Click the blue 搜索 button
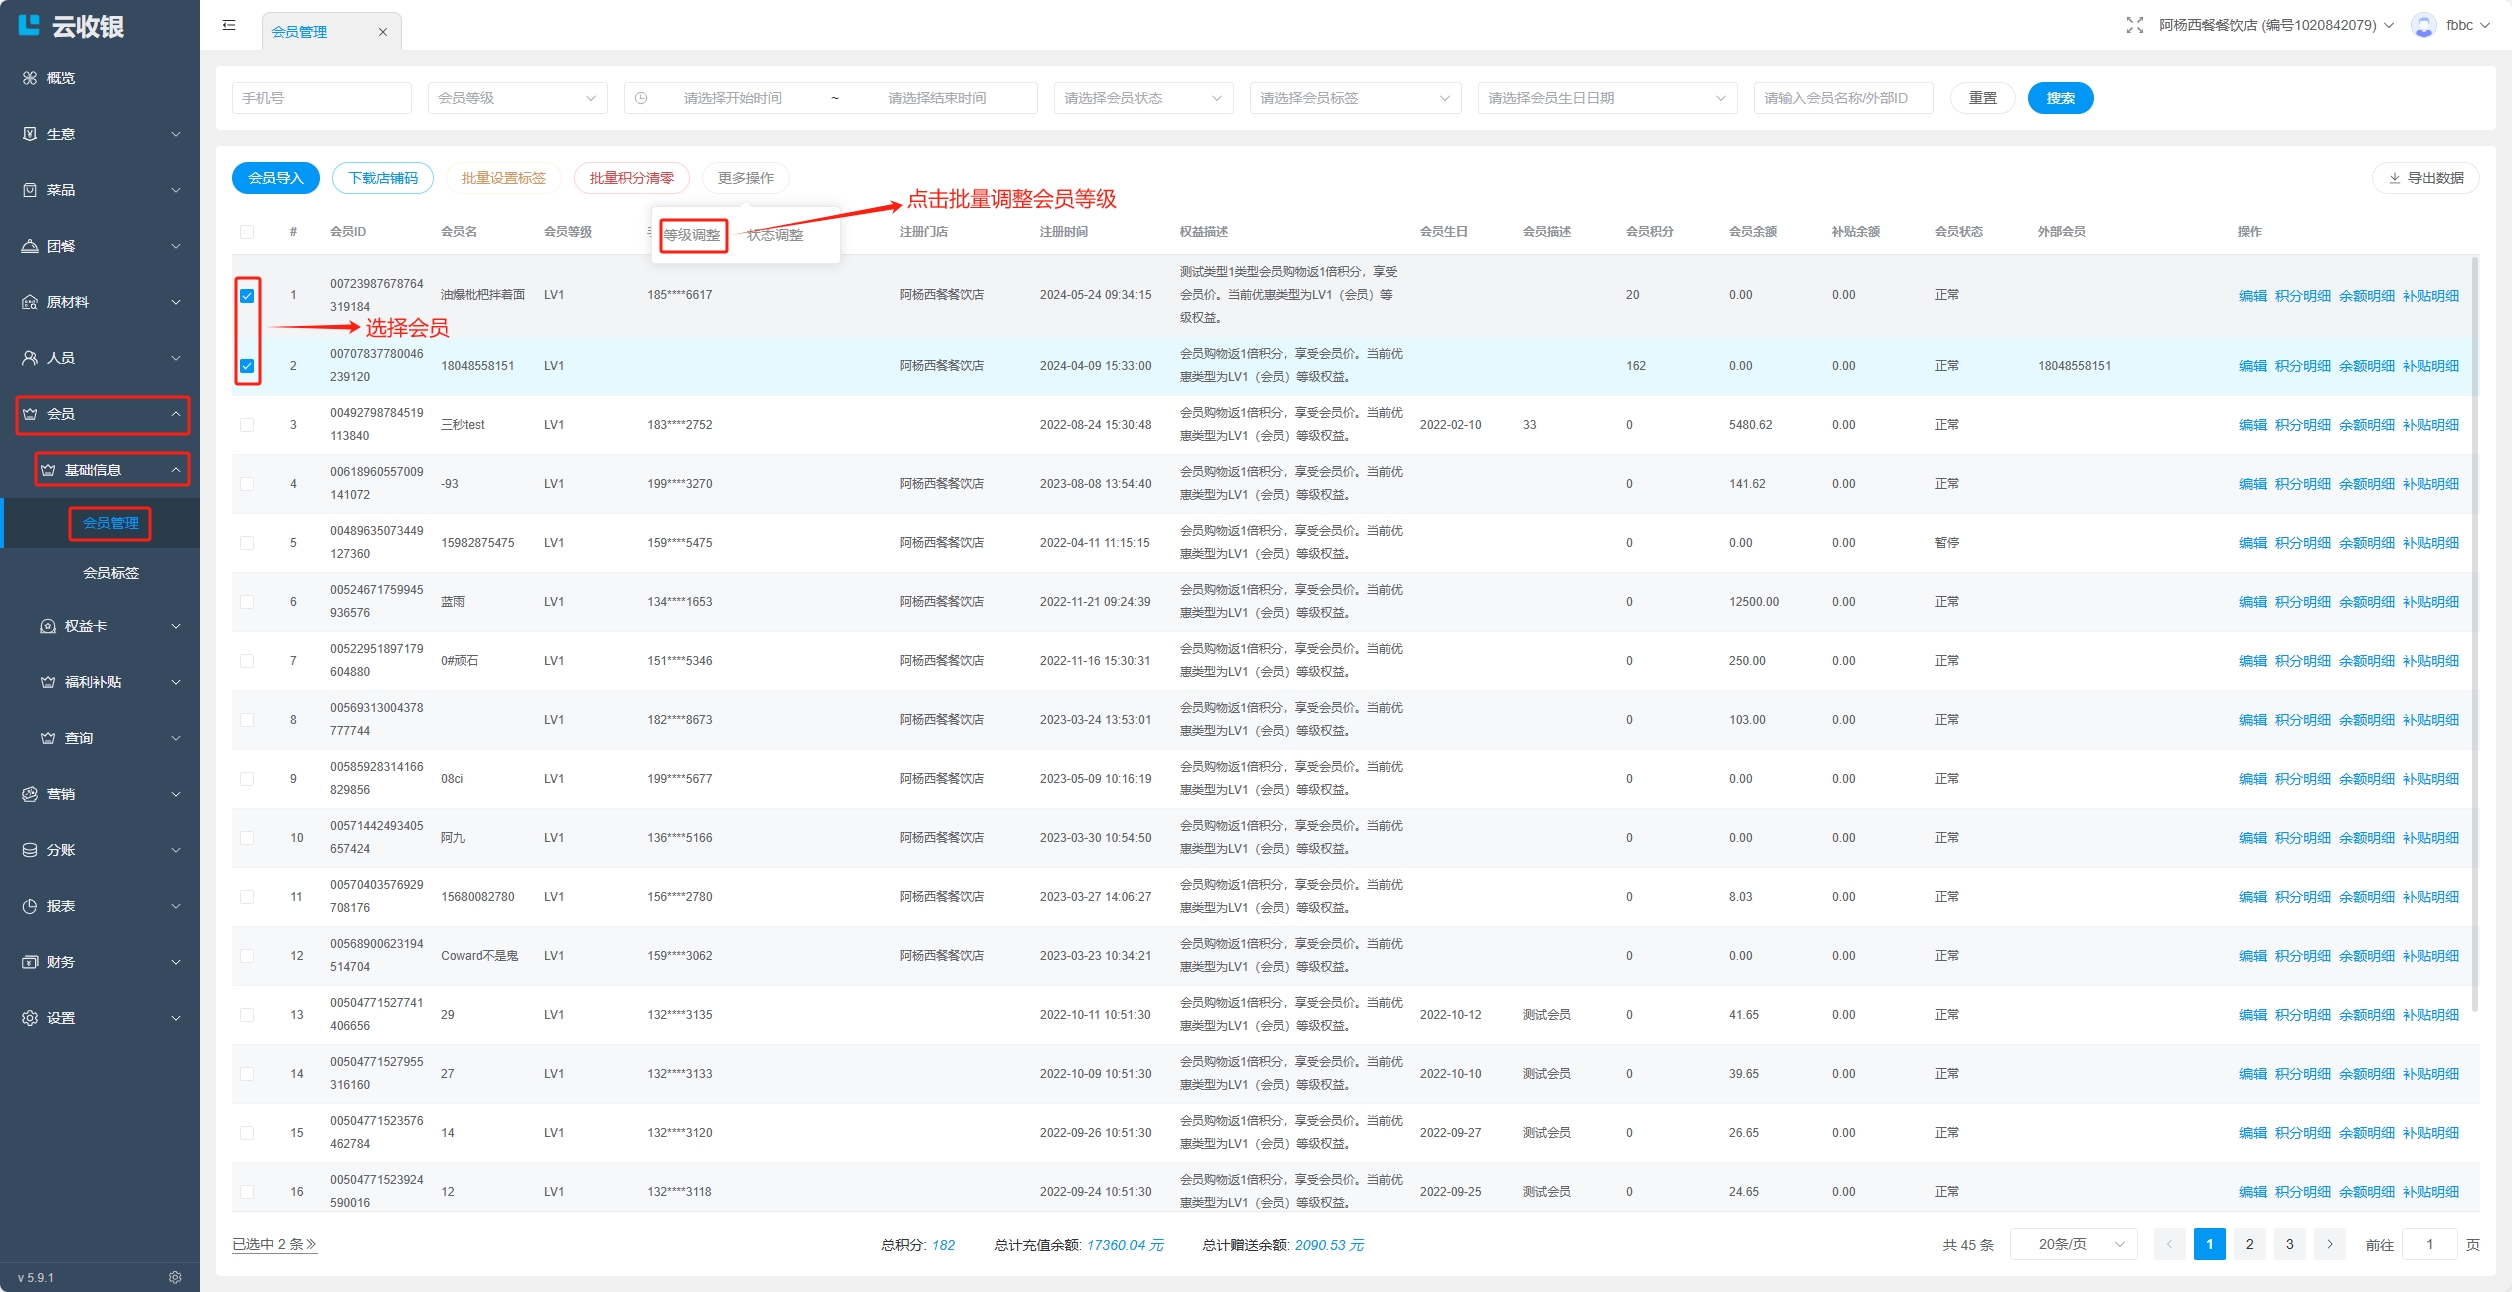Screen dimensions: 2512x1292 (x=2059, y=98)
